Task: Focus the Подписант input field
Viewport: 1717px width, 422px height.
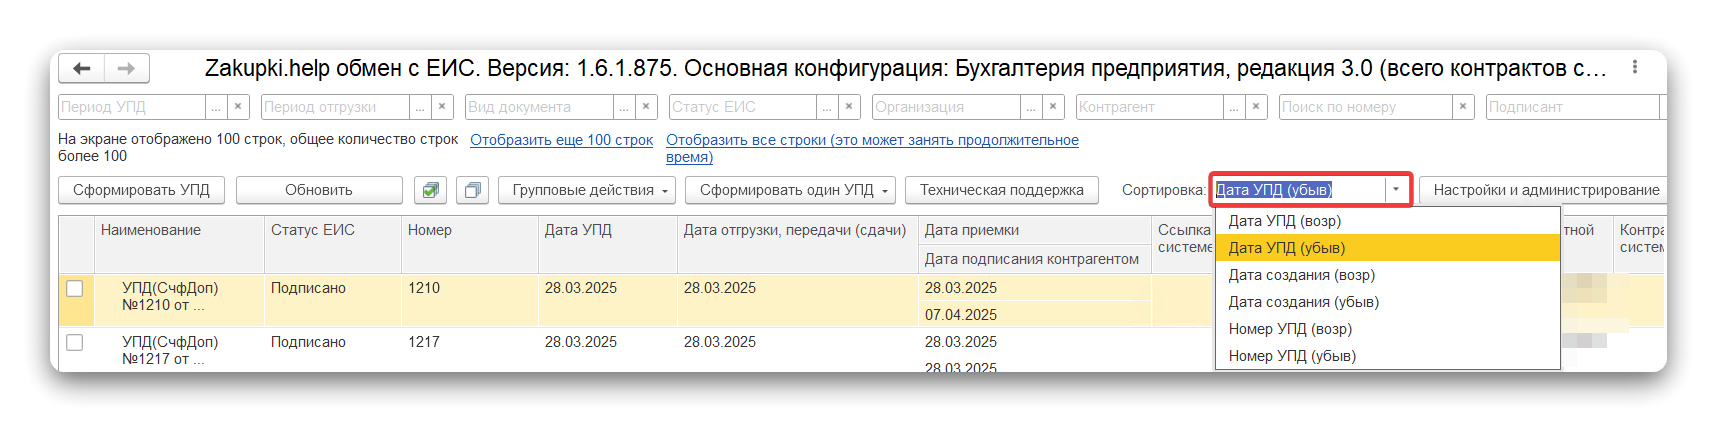Action: [x=1572, y=107]
